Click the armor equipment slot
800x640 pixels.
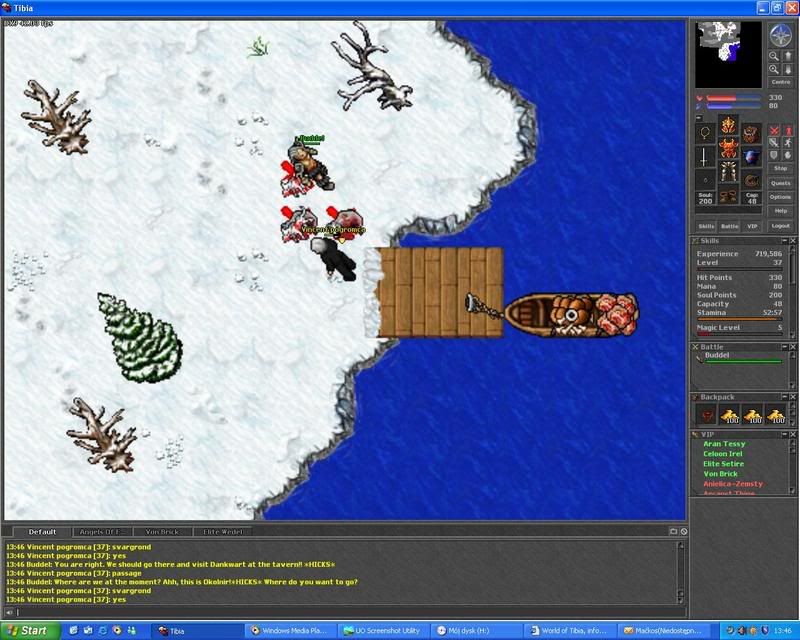point(728,147)
